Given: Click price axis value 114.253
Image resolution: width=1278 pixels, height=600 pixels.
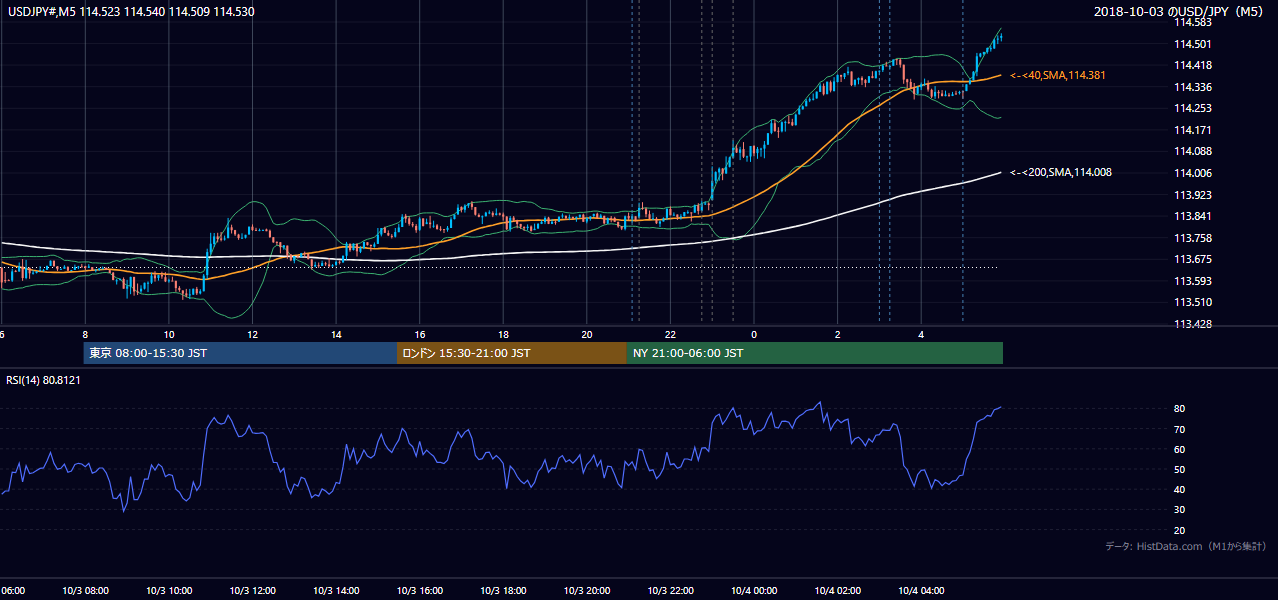Looking at the screenshot, I should pos(1193,108).
